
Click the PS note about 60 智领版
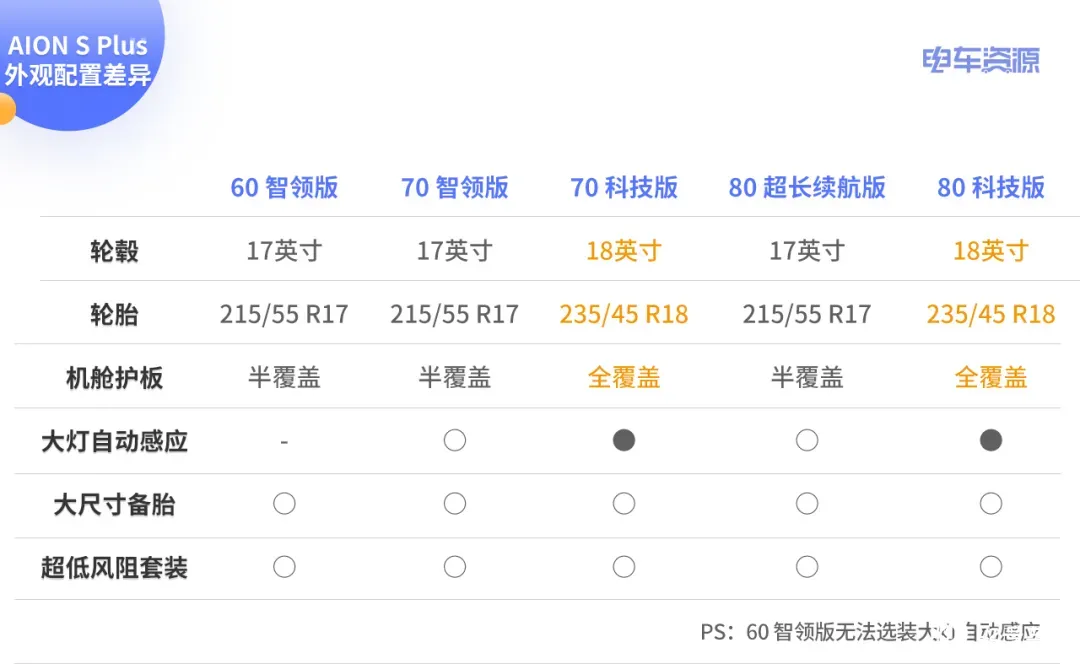click(x=870, y=632)
